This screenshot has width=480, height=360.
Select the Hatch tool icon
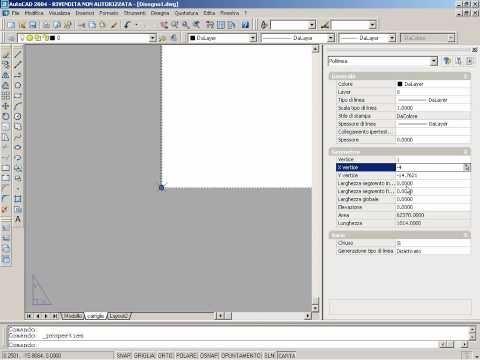point(18,199)
